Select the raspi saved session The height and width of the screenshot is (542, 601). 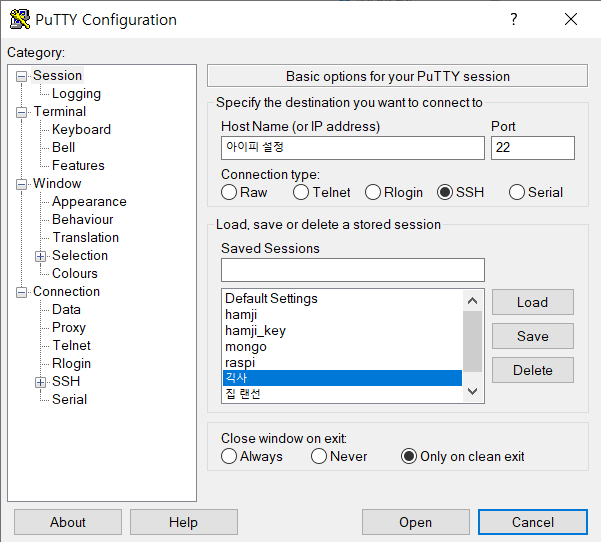[x=342, y=362]
